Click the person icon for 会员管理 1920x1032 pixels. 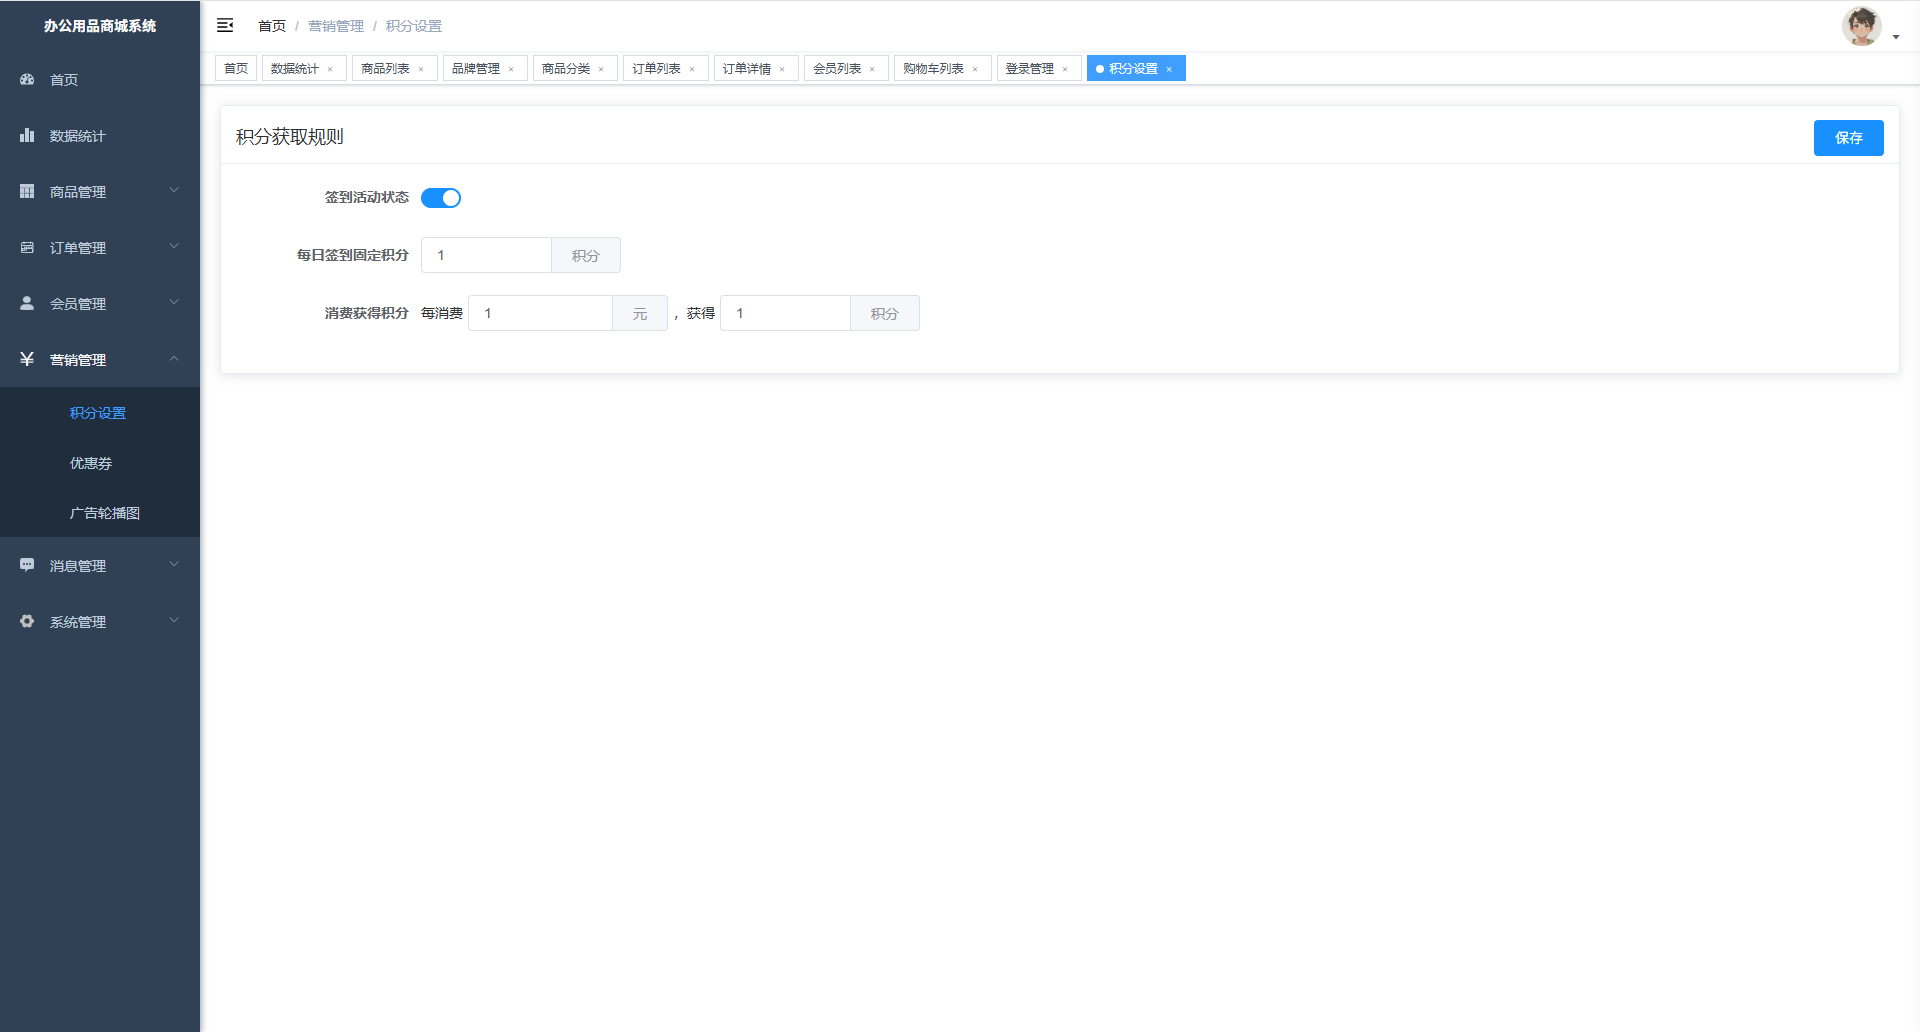[x=27, y=303]
